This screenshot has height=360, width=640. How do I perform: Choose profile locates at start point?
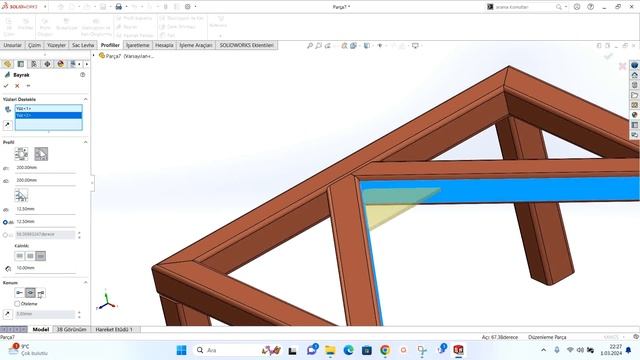[x=19, y=293]
